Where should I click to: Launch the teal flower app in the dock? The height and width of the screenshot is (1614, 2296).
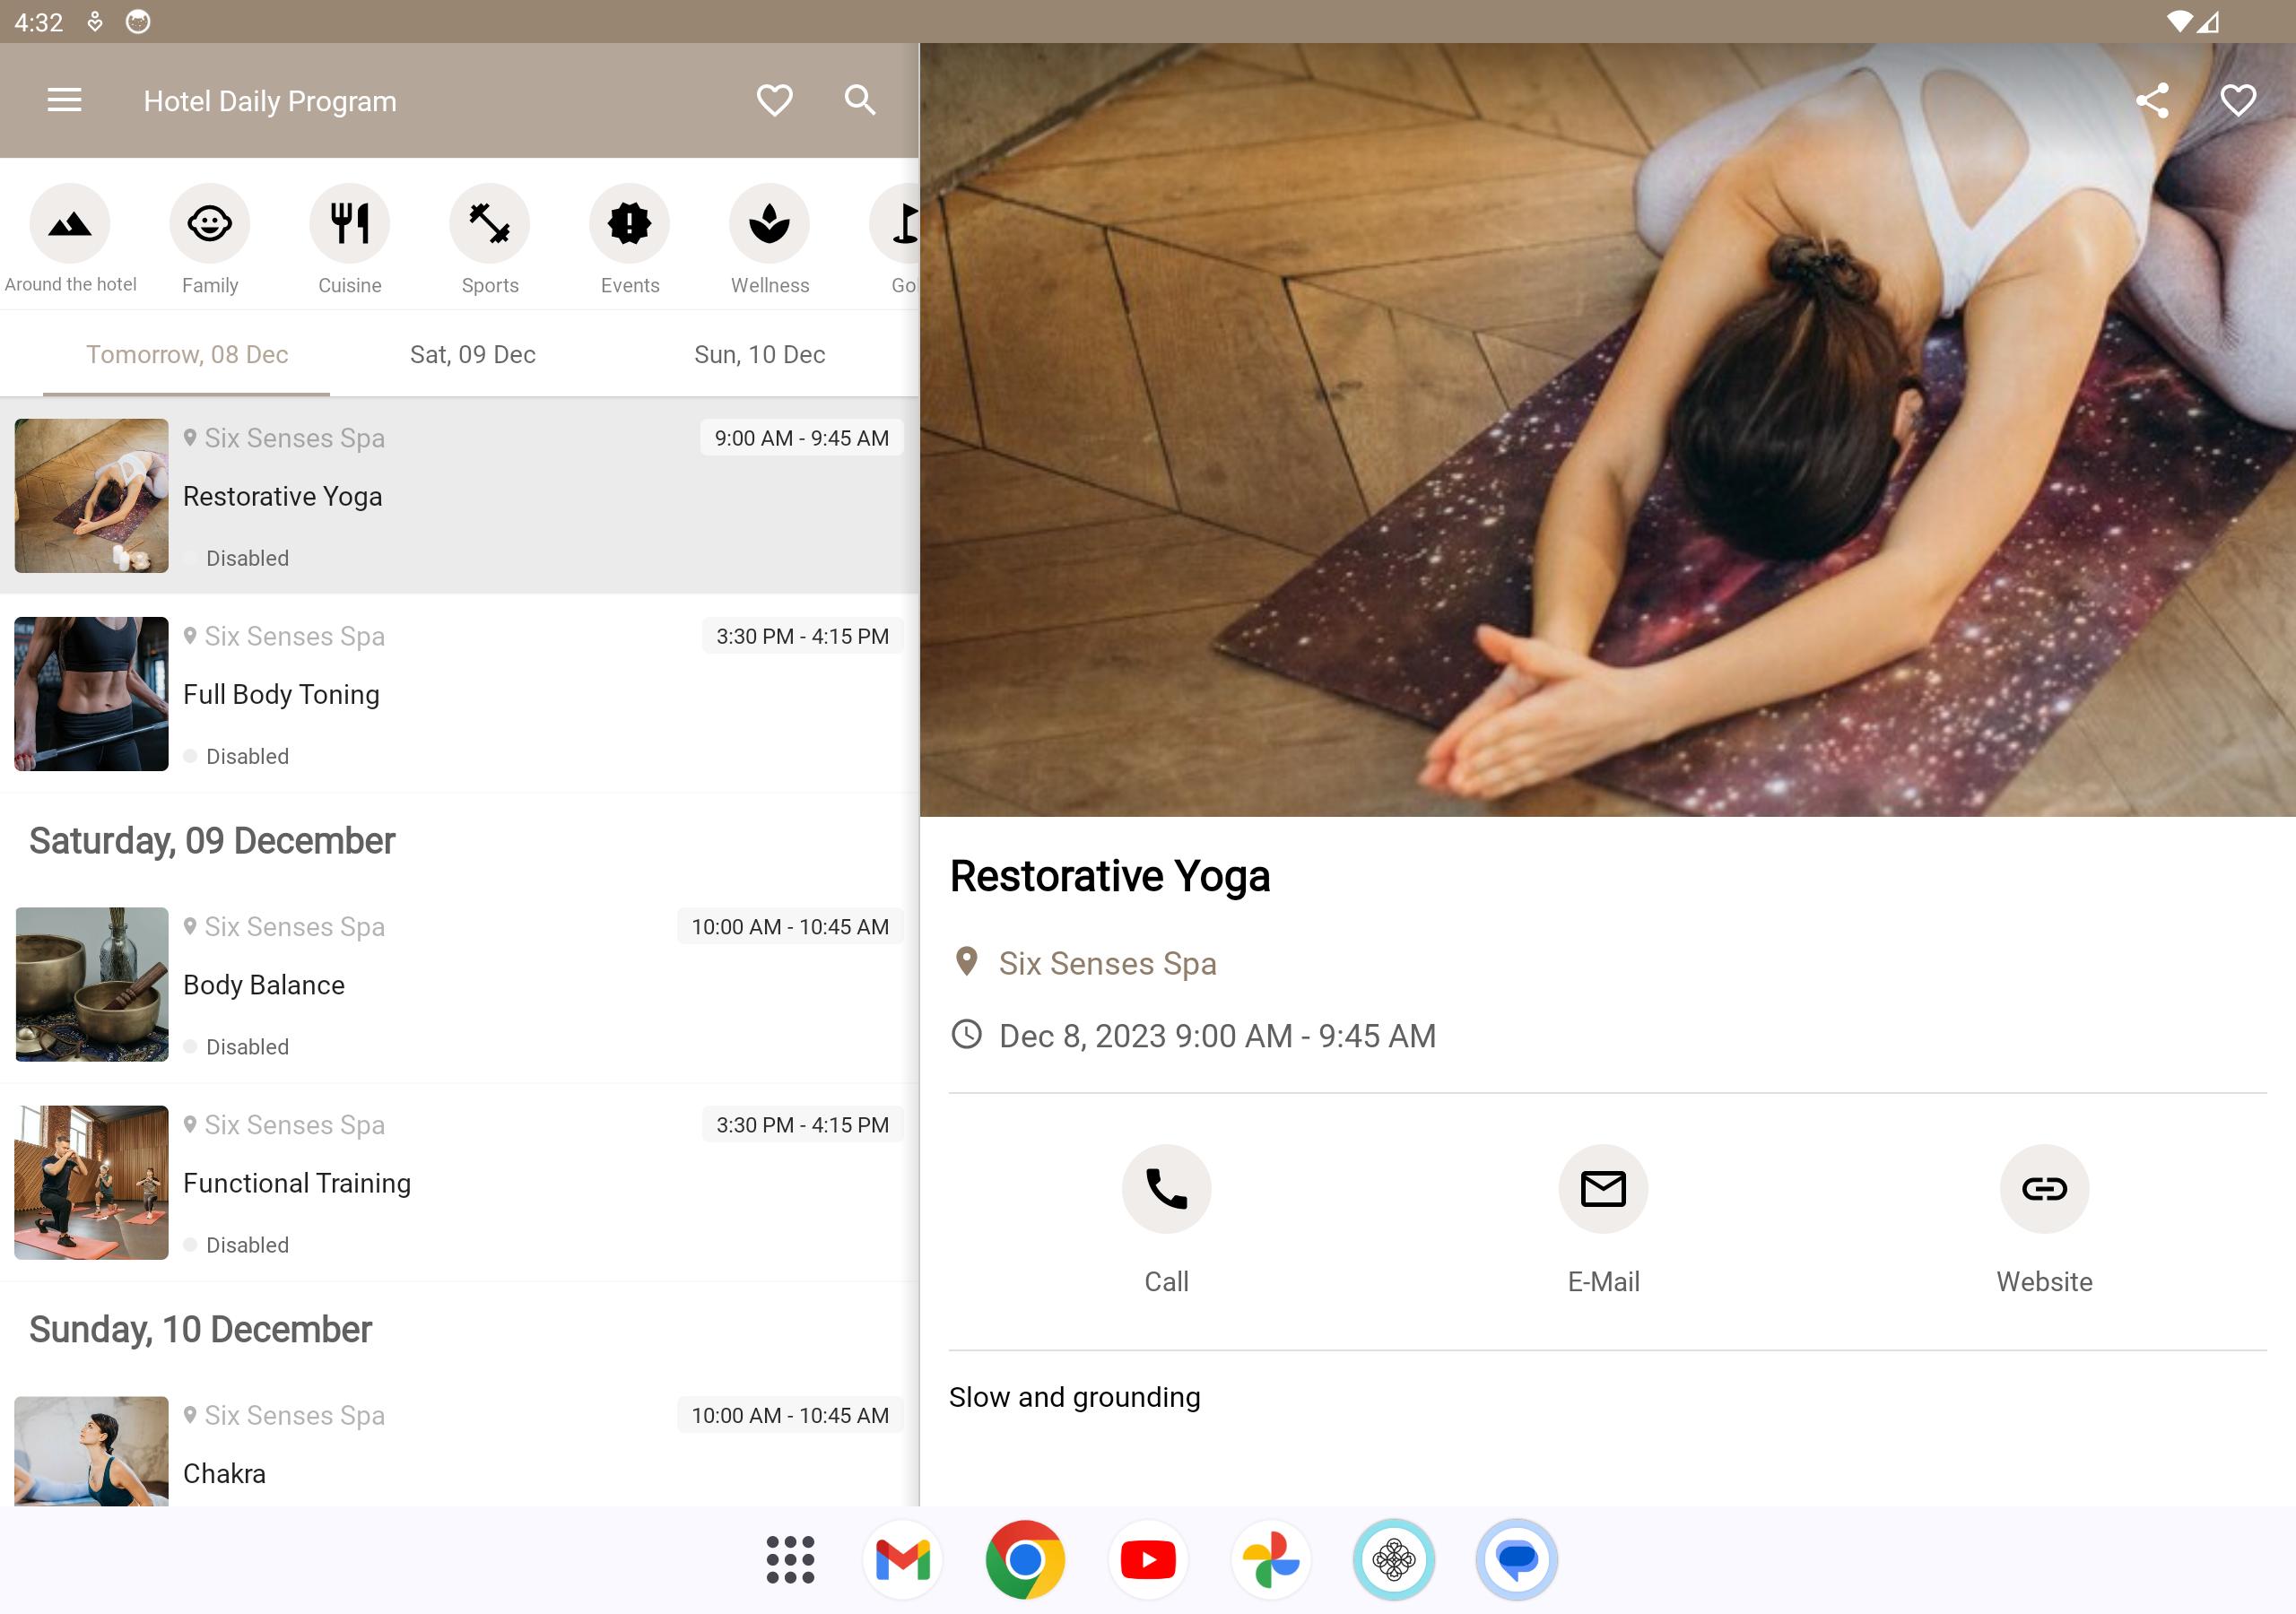click(1394, 1560)
